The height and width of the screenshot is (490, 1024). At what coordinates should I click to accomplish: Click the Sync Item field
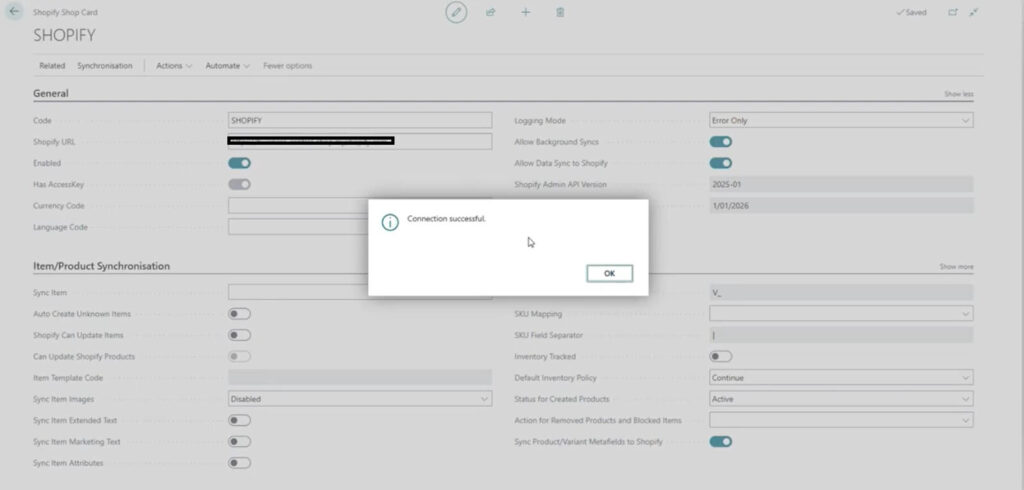tap(298, 293)
